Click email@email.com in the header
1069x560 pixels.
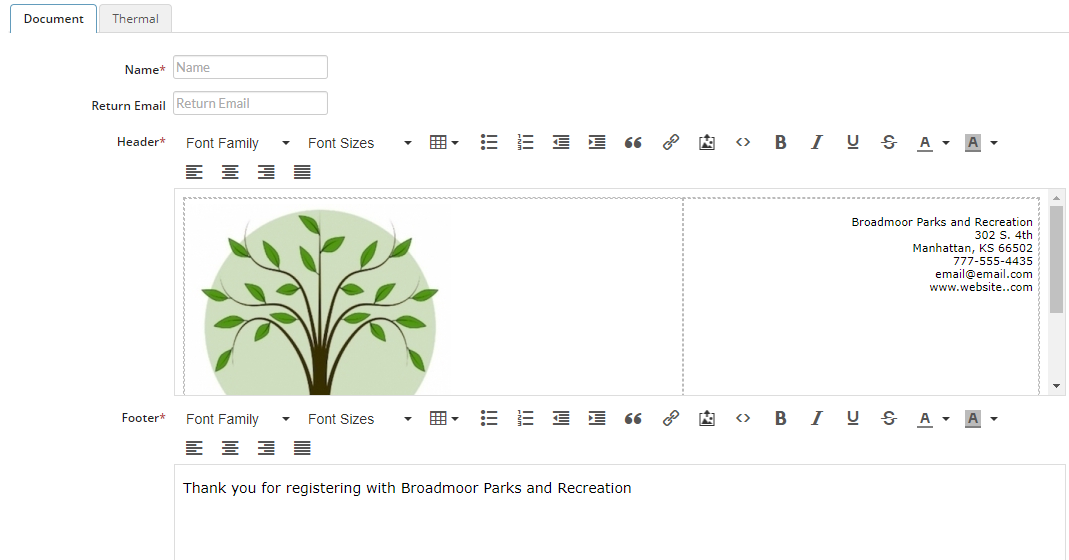(x=984, y=274)
